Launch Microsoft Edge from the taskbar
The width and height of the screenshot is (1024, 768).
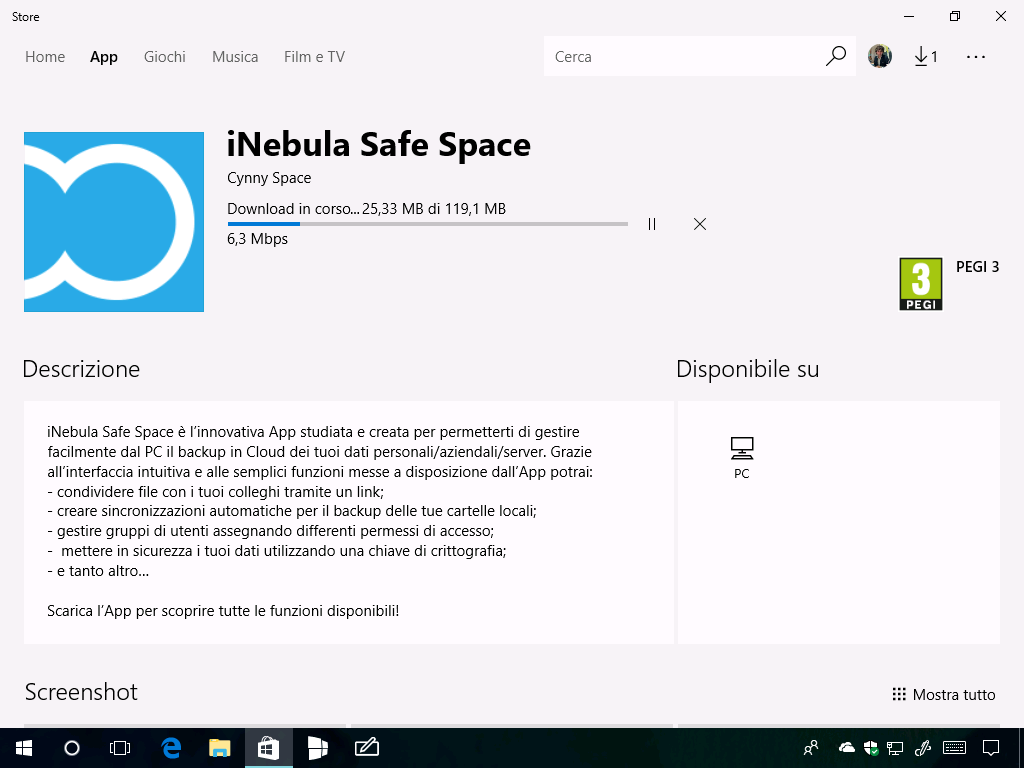click(171, 748)
